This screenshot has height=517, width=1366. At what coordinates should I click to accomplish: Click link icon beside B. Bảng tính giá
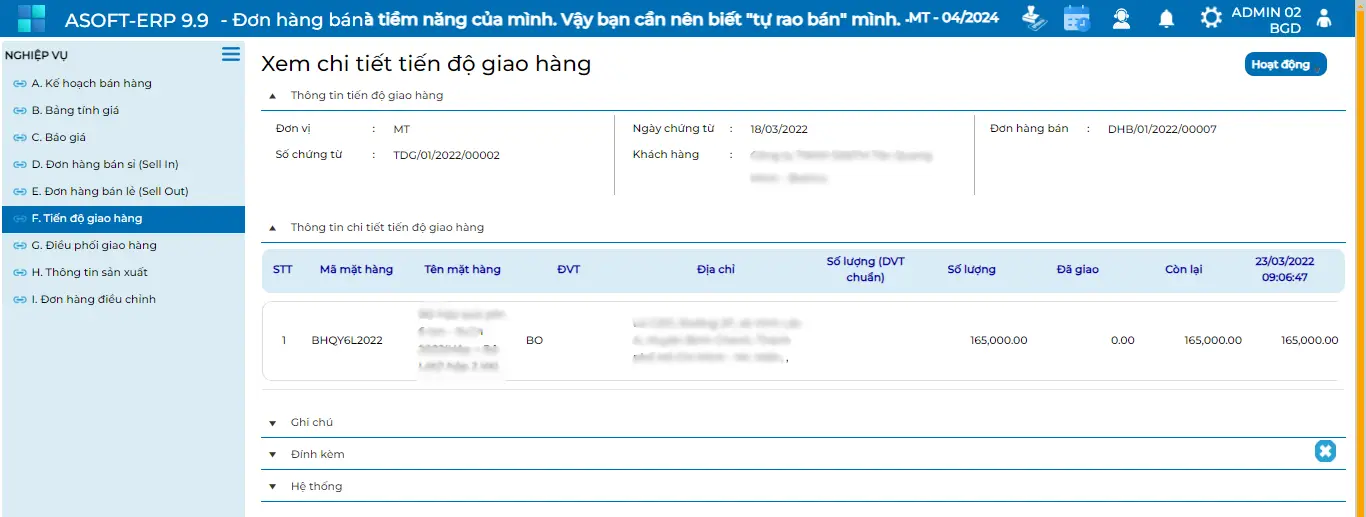pyautogui.click(x=19, y=111)
